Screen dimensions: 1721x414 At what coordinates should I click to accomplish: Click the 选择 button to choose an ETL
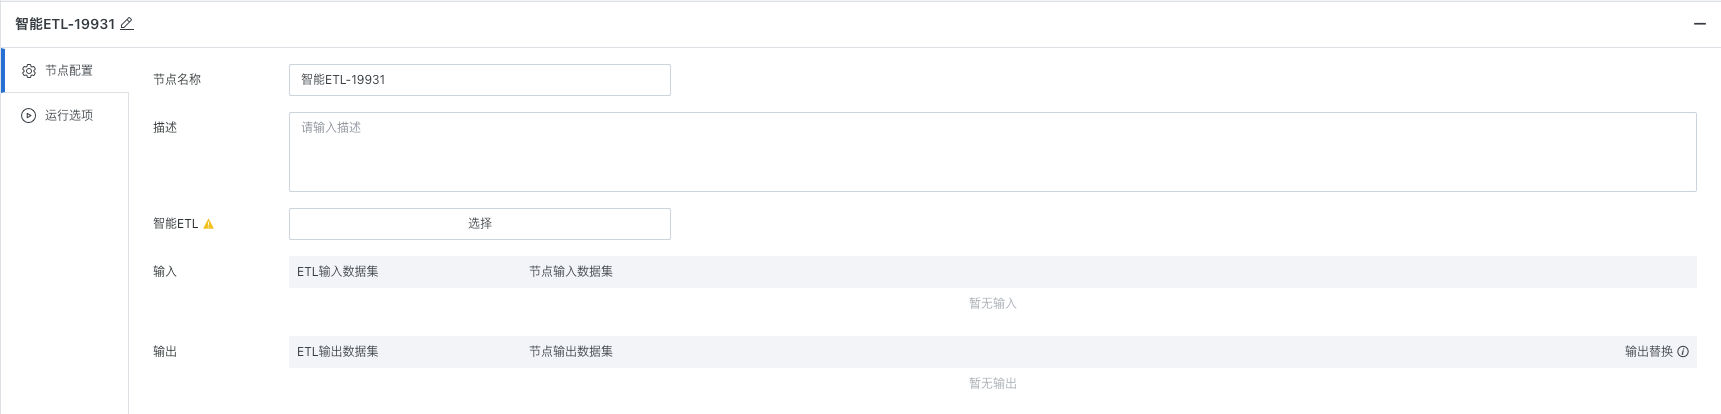point(480,224)
